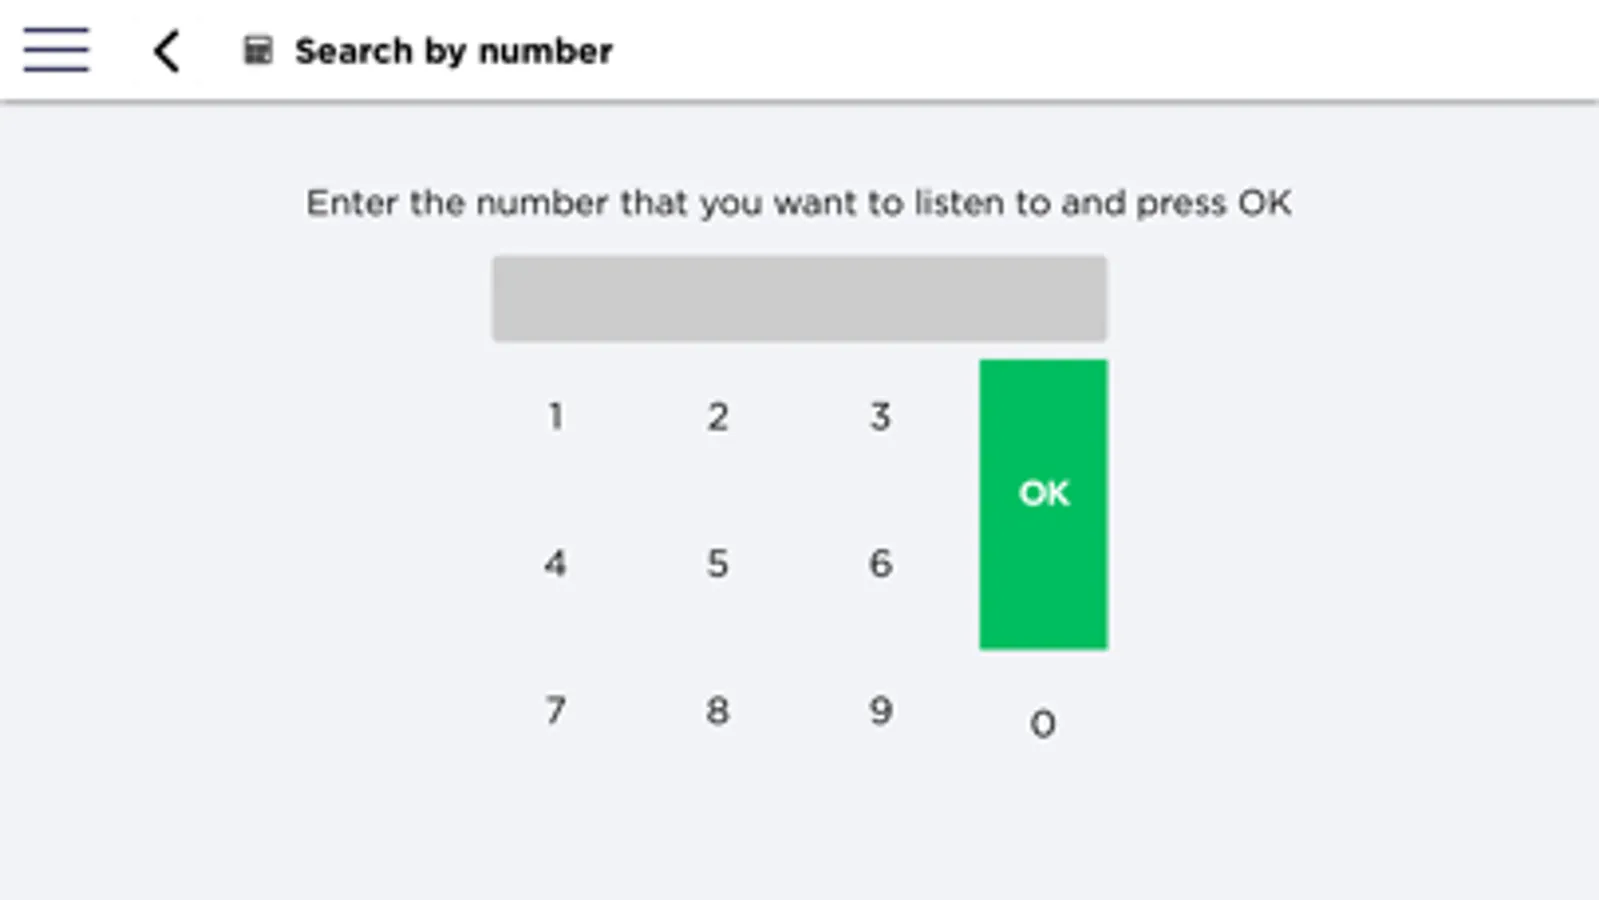Tap the 0 key below OK
This screenshot has height=900, width=1599.
pos(1043,723)
